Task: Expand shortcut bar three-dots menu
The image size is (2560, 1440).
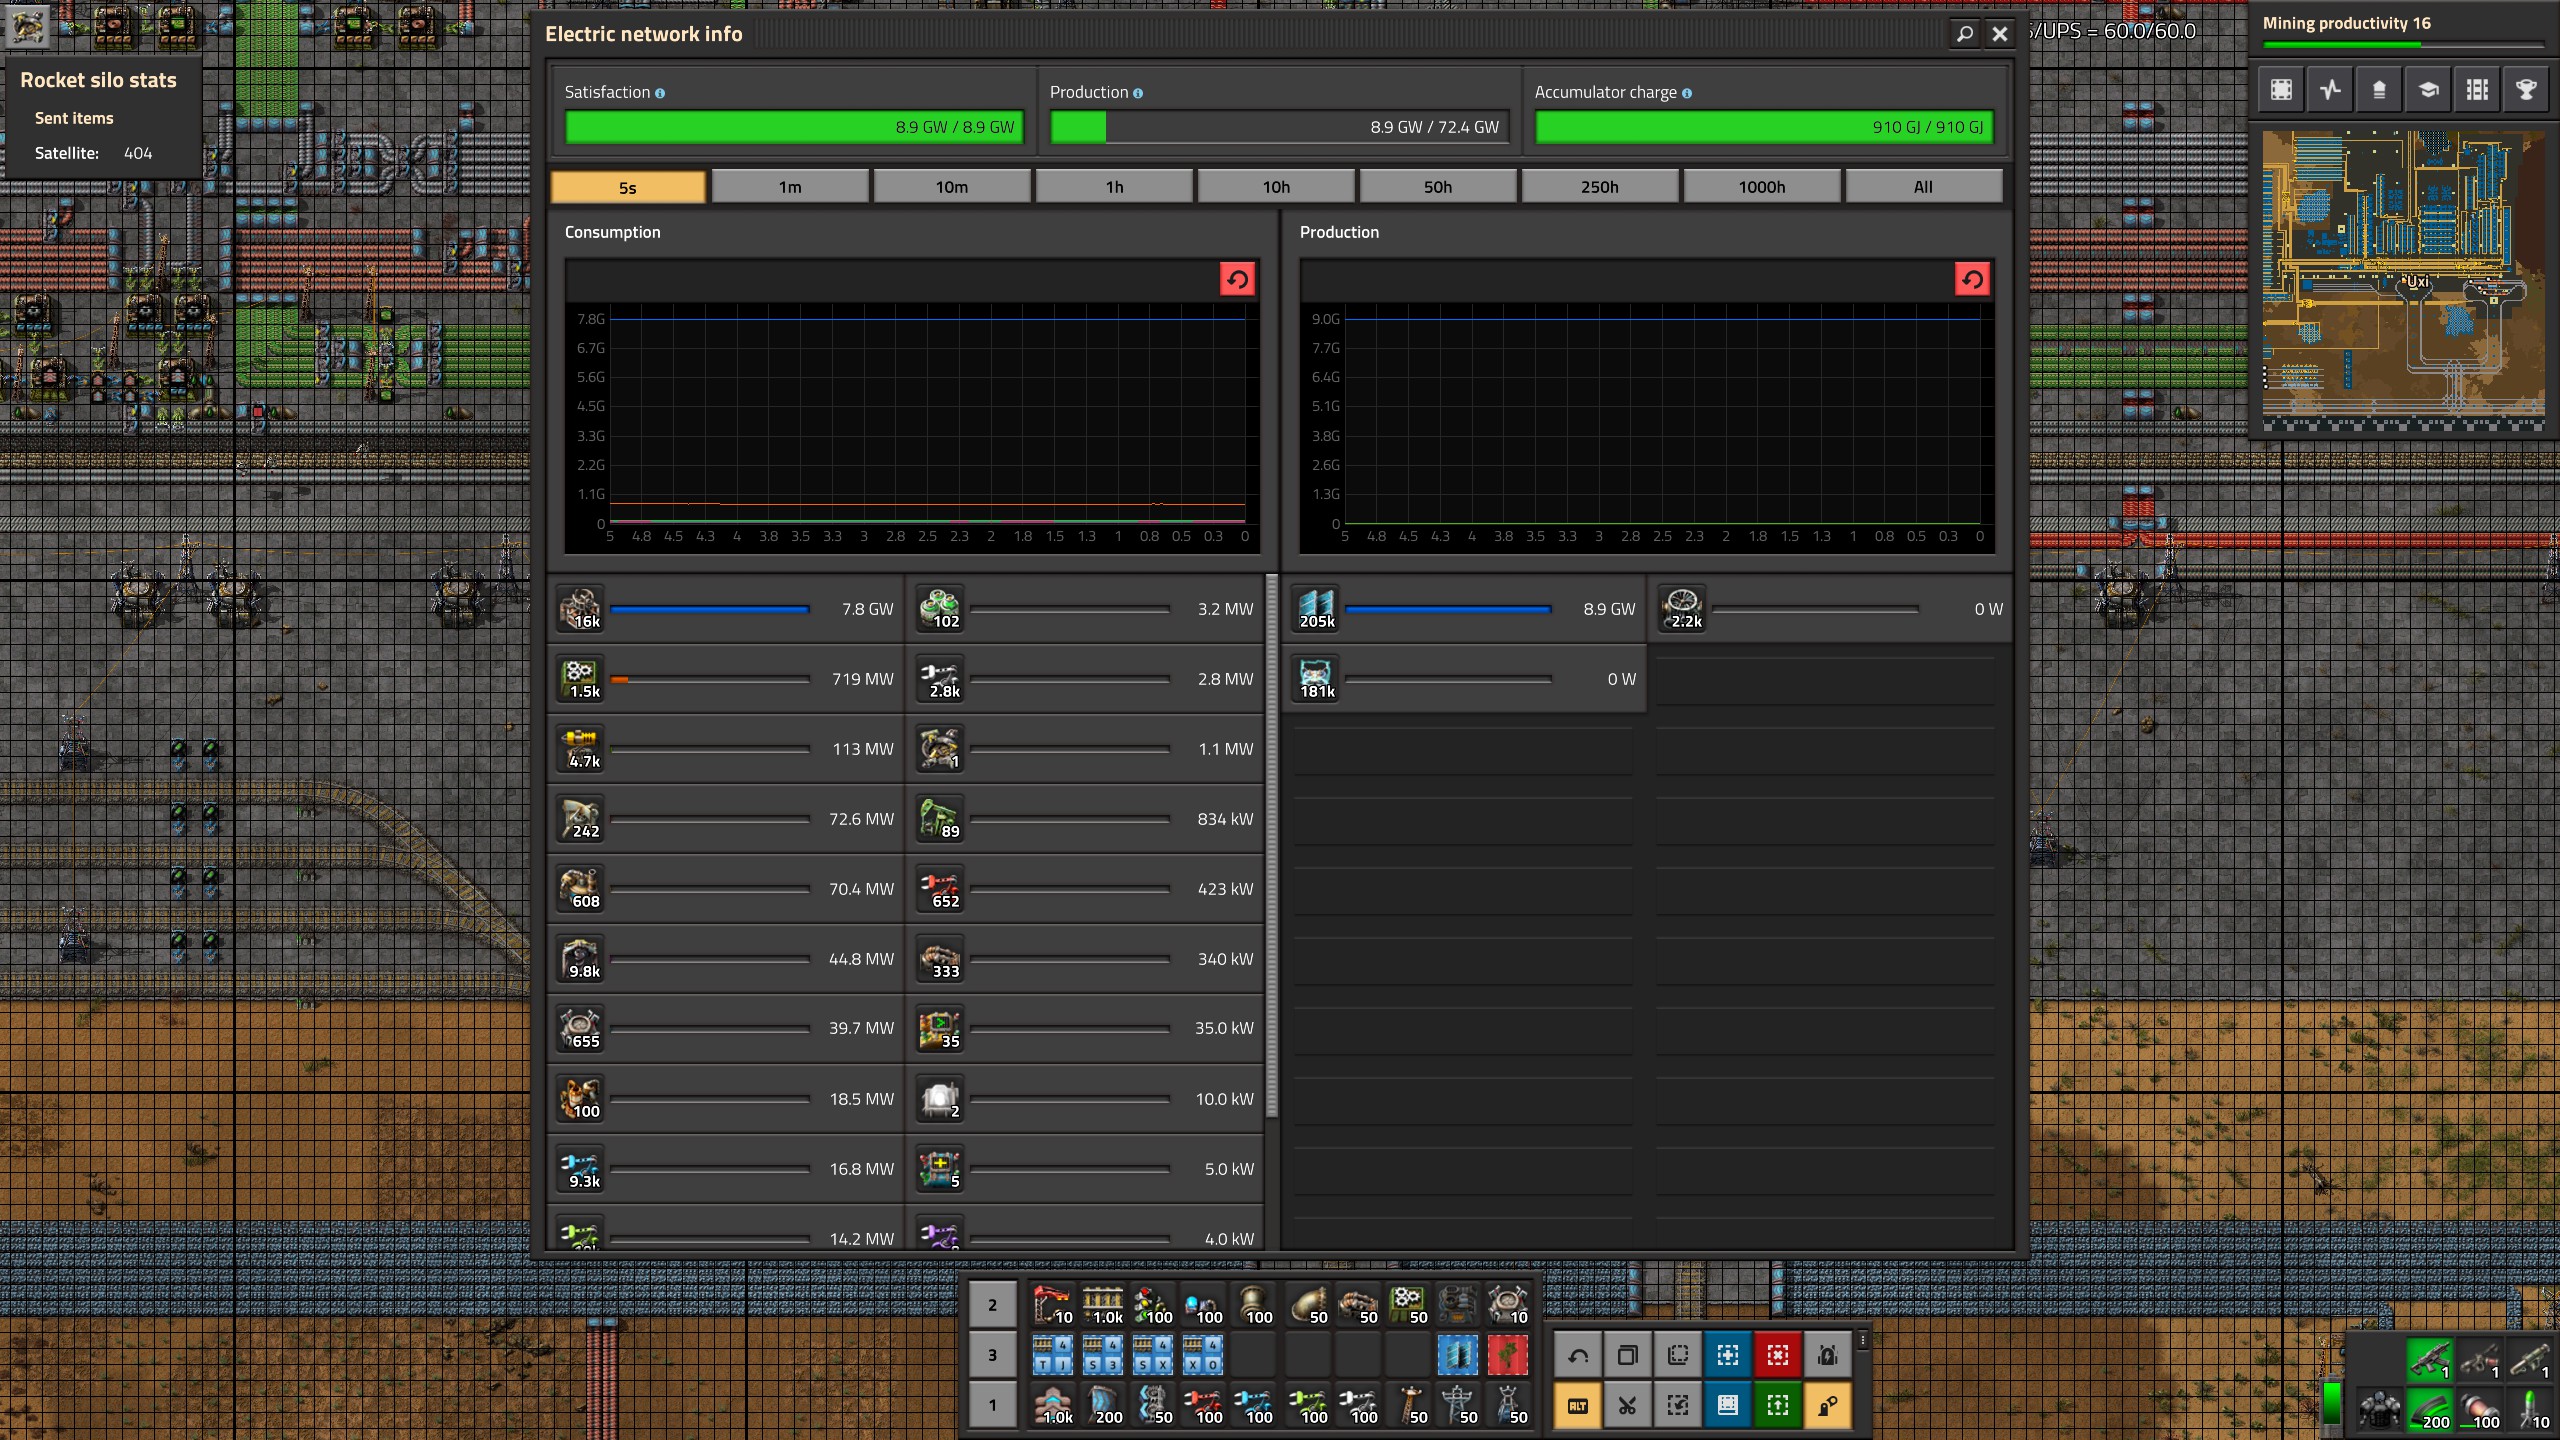Action: click(x=1862, y=1340)
